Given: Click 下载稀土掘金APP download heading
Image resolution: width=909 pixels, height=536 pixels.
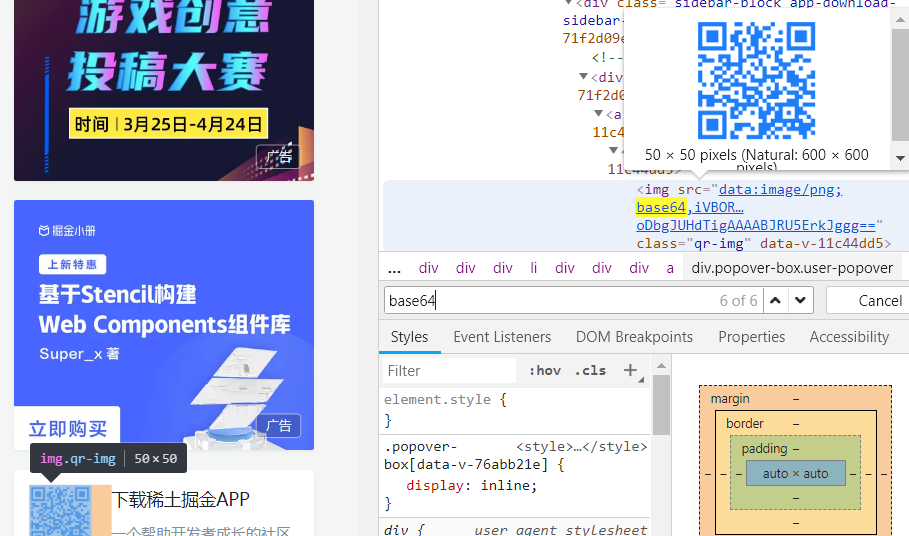Looking at the screenshot, I should tap(180, 499).
